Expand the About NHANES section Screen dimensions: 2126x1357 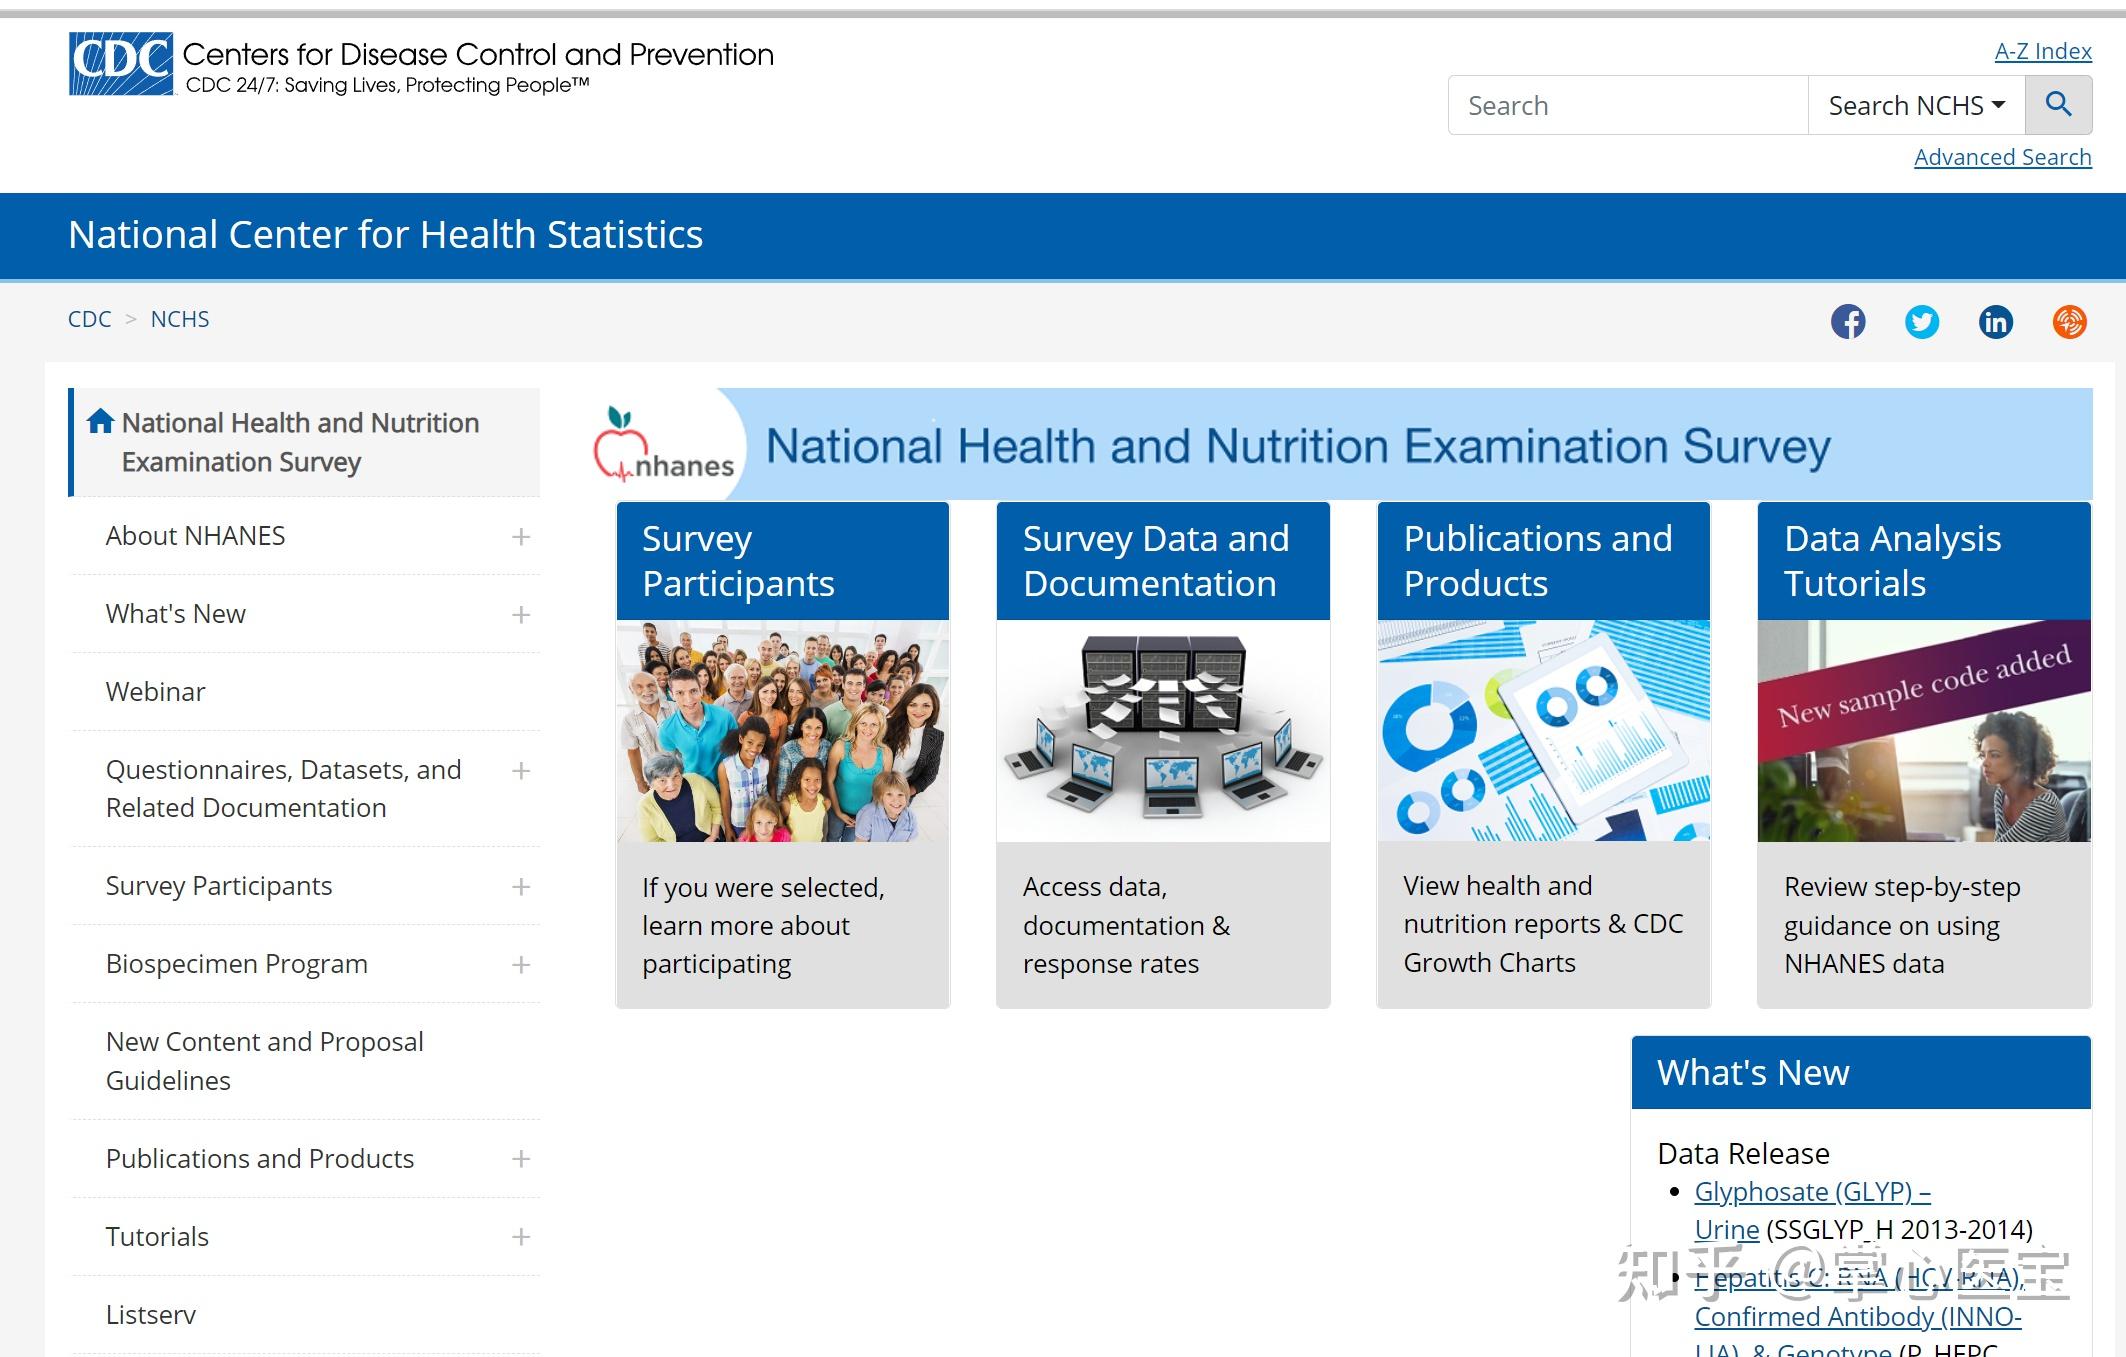(x=520, y=537)
